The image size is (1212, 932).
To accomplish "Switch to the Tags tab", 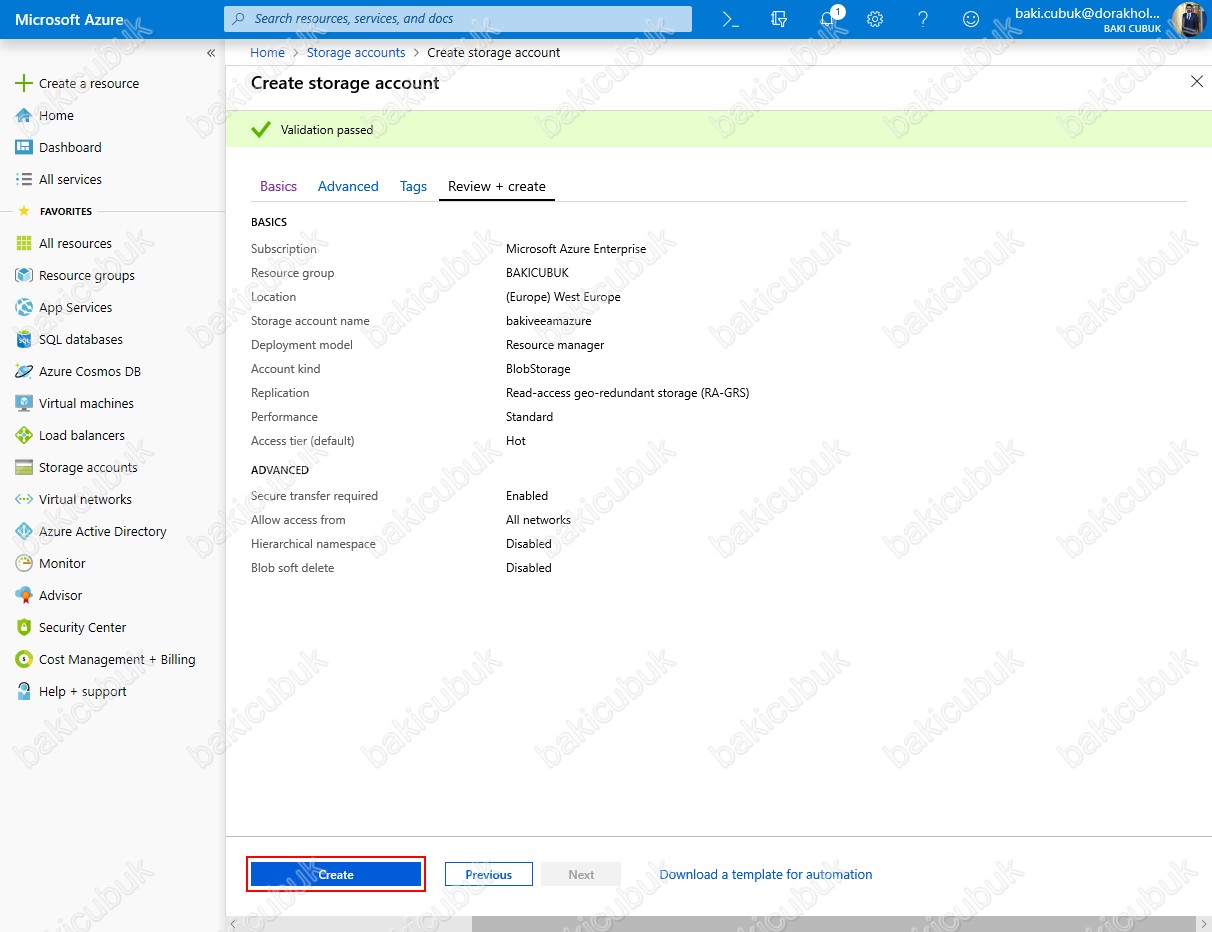I will pos(413,186).
